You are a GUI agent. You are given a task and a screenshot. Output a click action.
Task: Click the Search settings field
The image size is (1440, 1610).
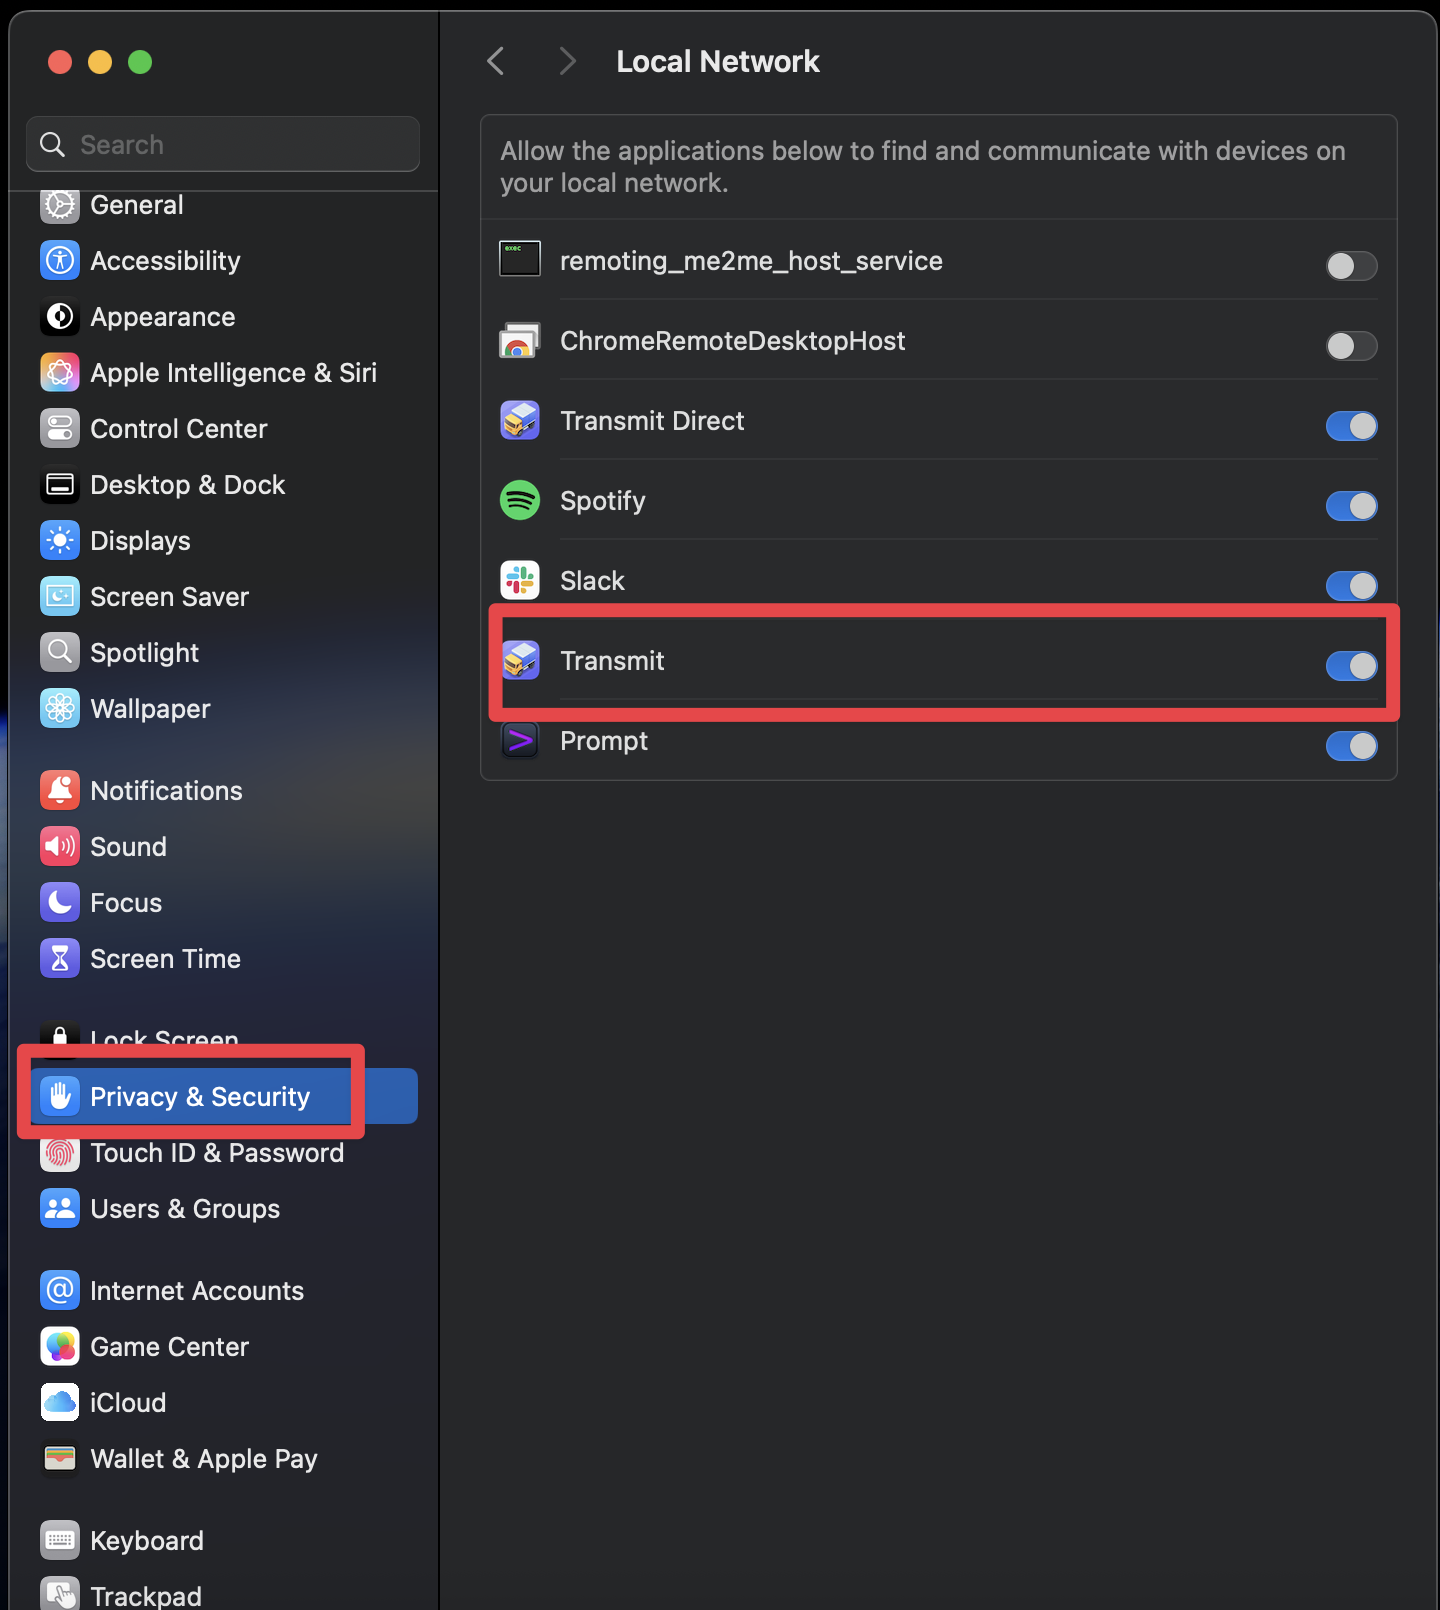point(223,144)
